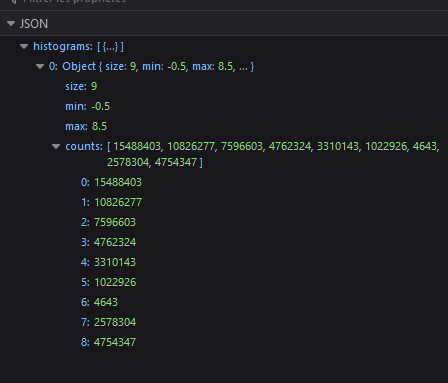The image size is (448, 383).
Task: Click the histograms property name
Action: pos(63,46)
